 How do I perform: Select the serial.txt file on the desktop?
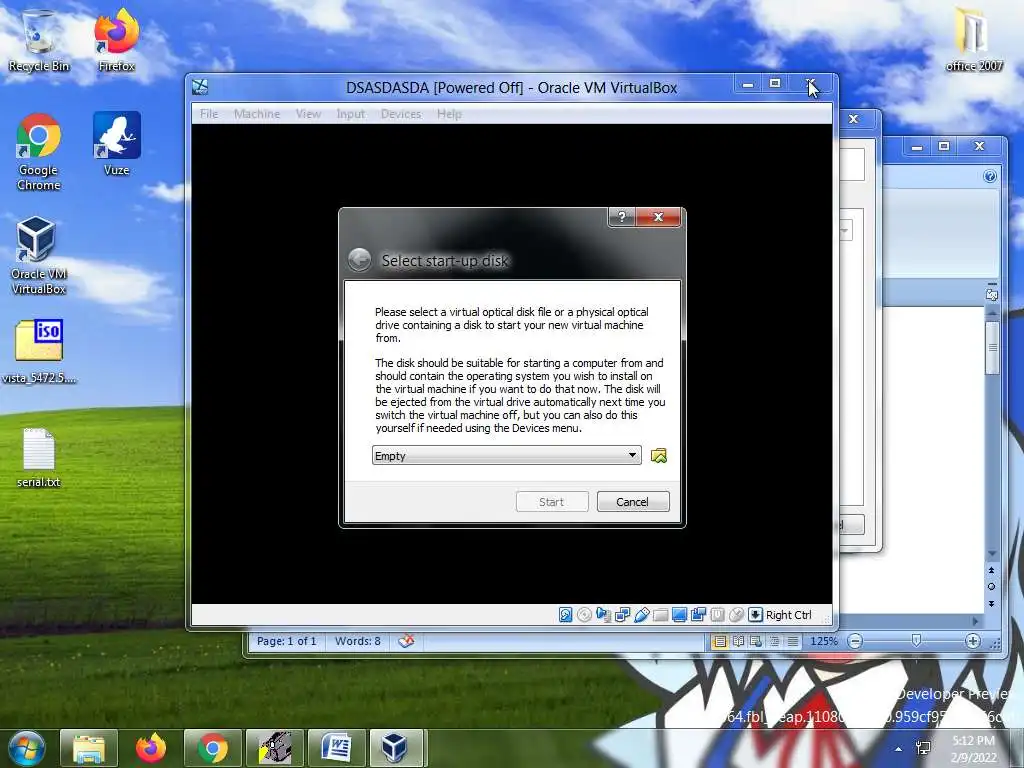(x=39, y=457)
